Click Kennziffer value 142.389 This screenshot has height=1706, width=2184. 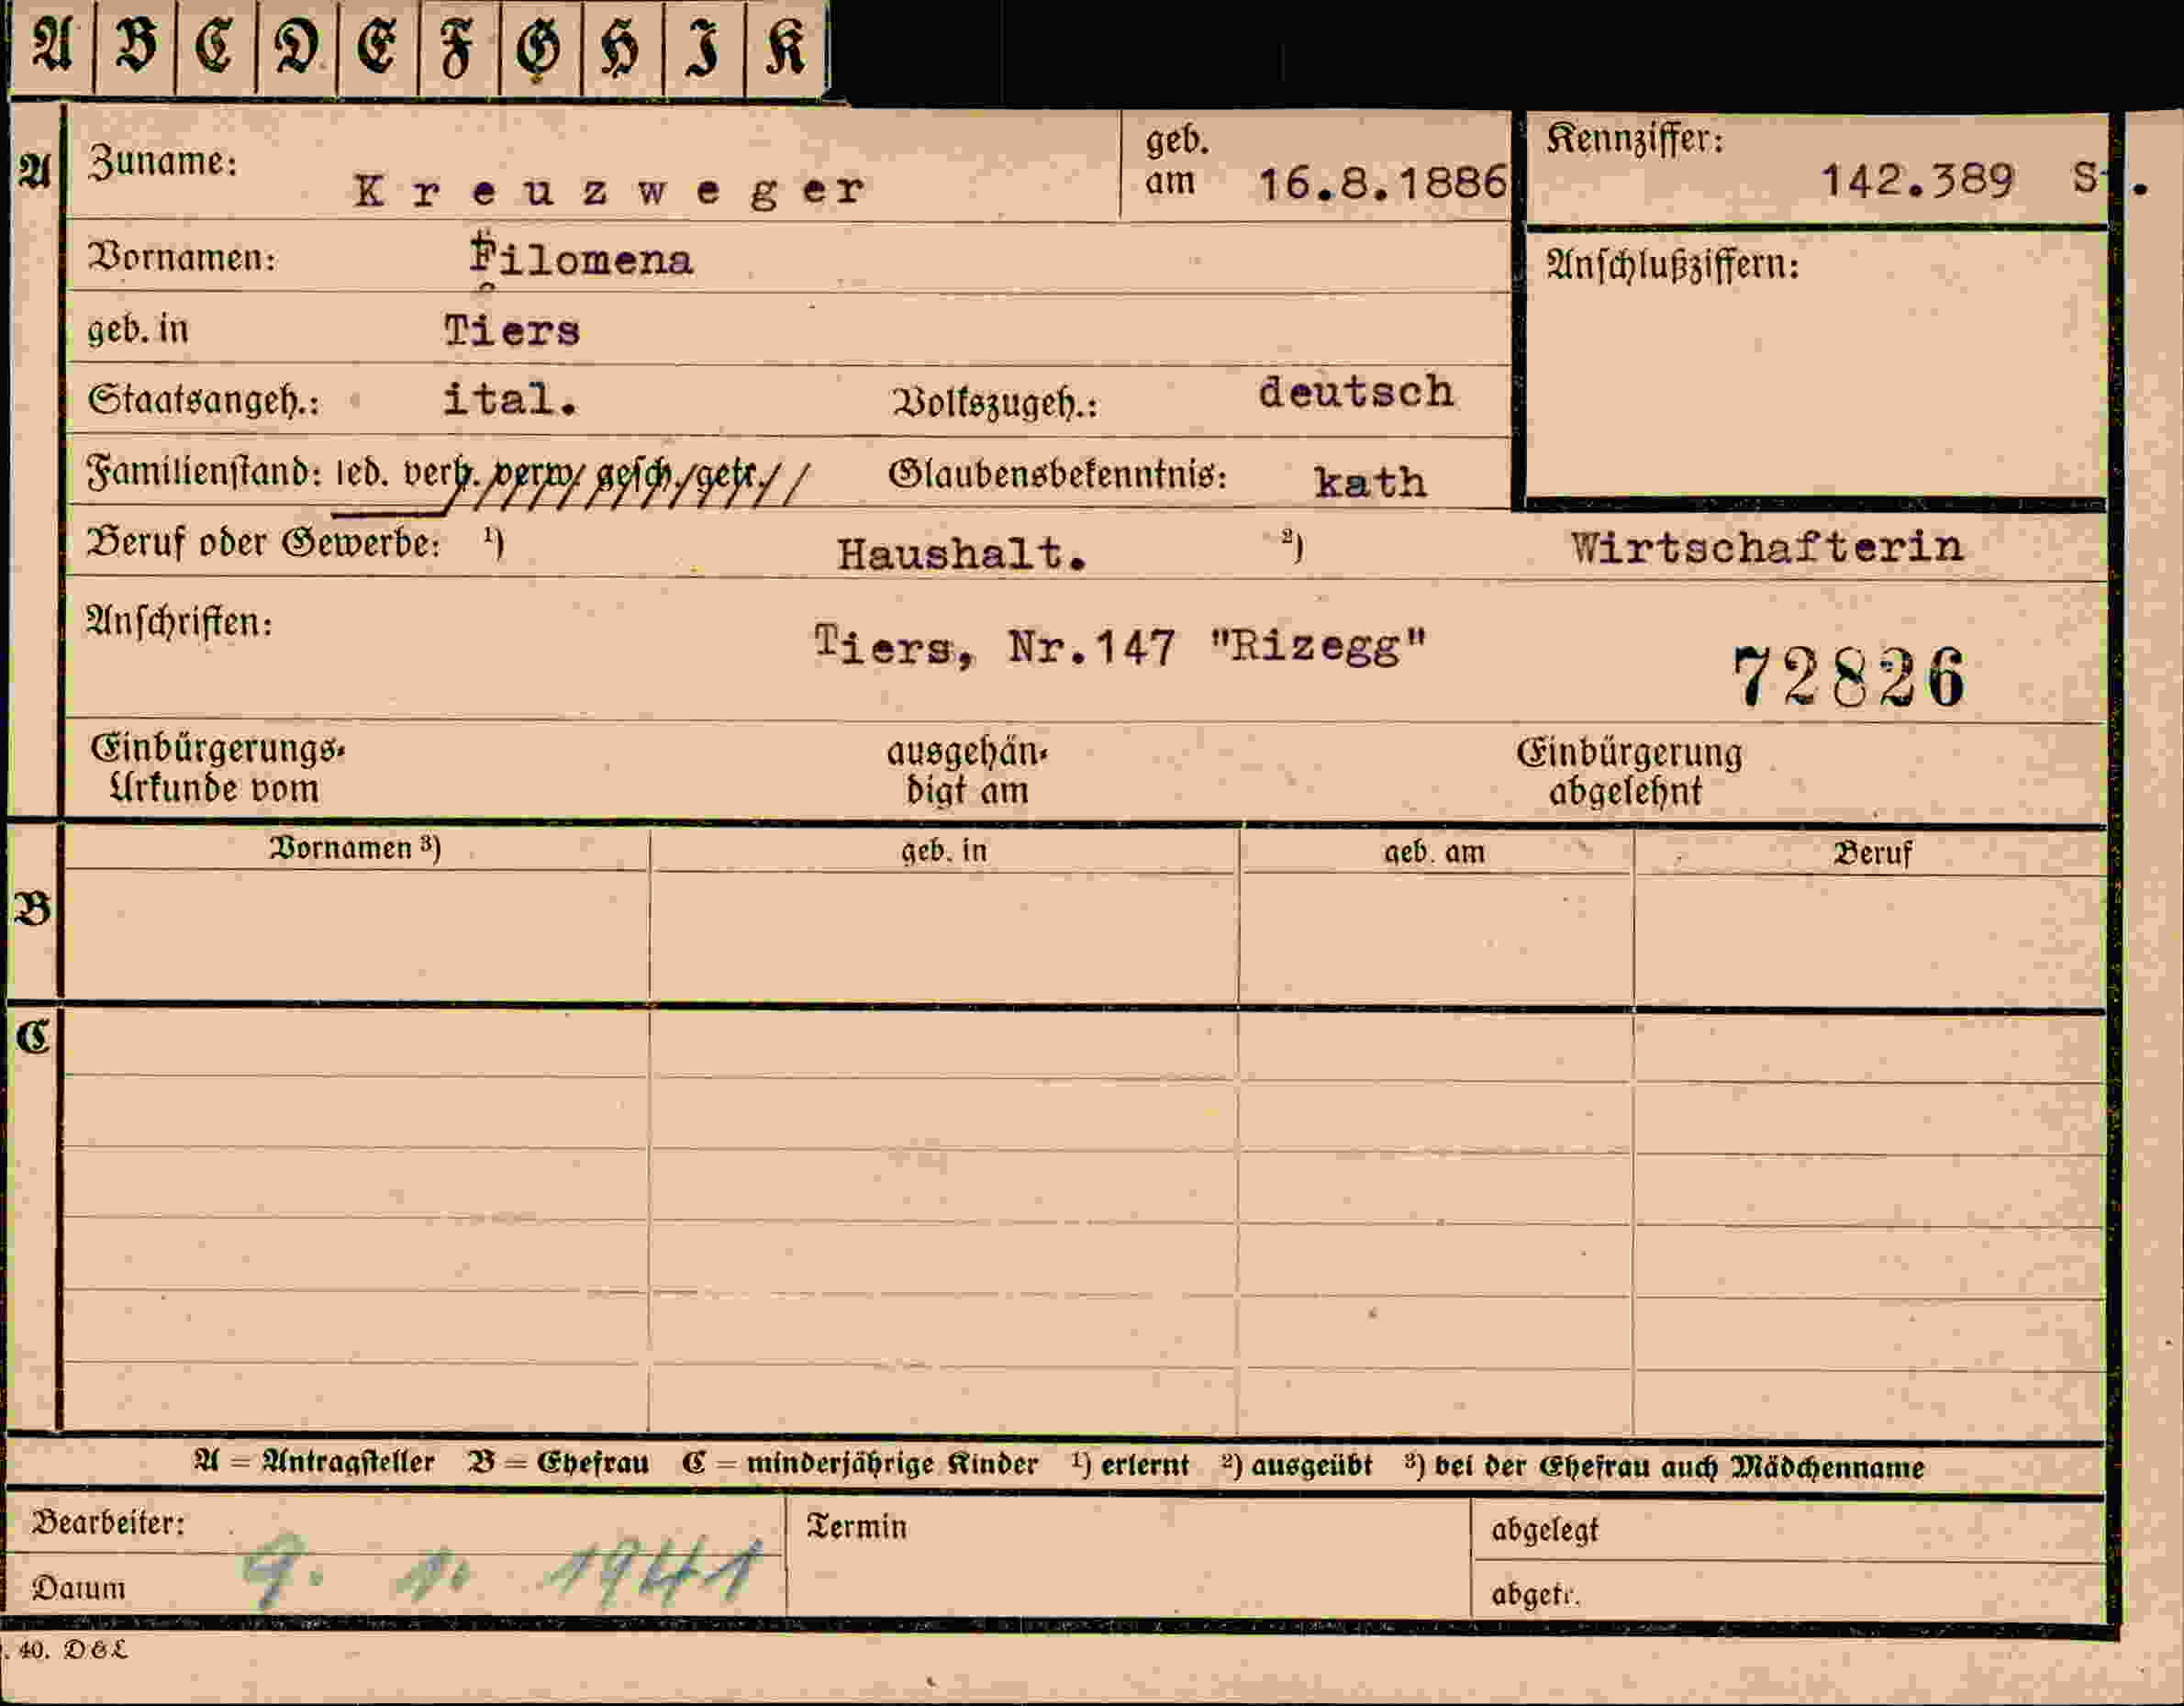pos(1917,180)
